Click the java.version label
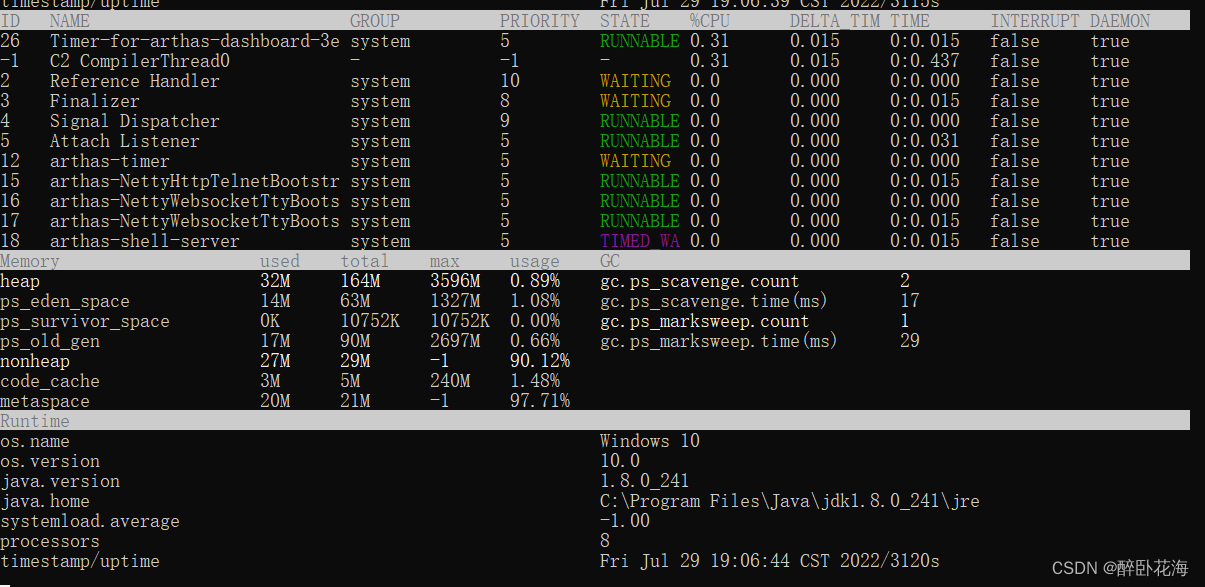This screenshot has height=587, width=1205. click(60, 481)
